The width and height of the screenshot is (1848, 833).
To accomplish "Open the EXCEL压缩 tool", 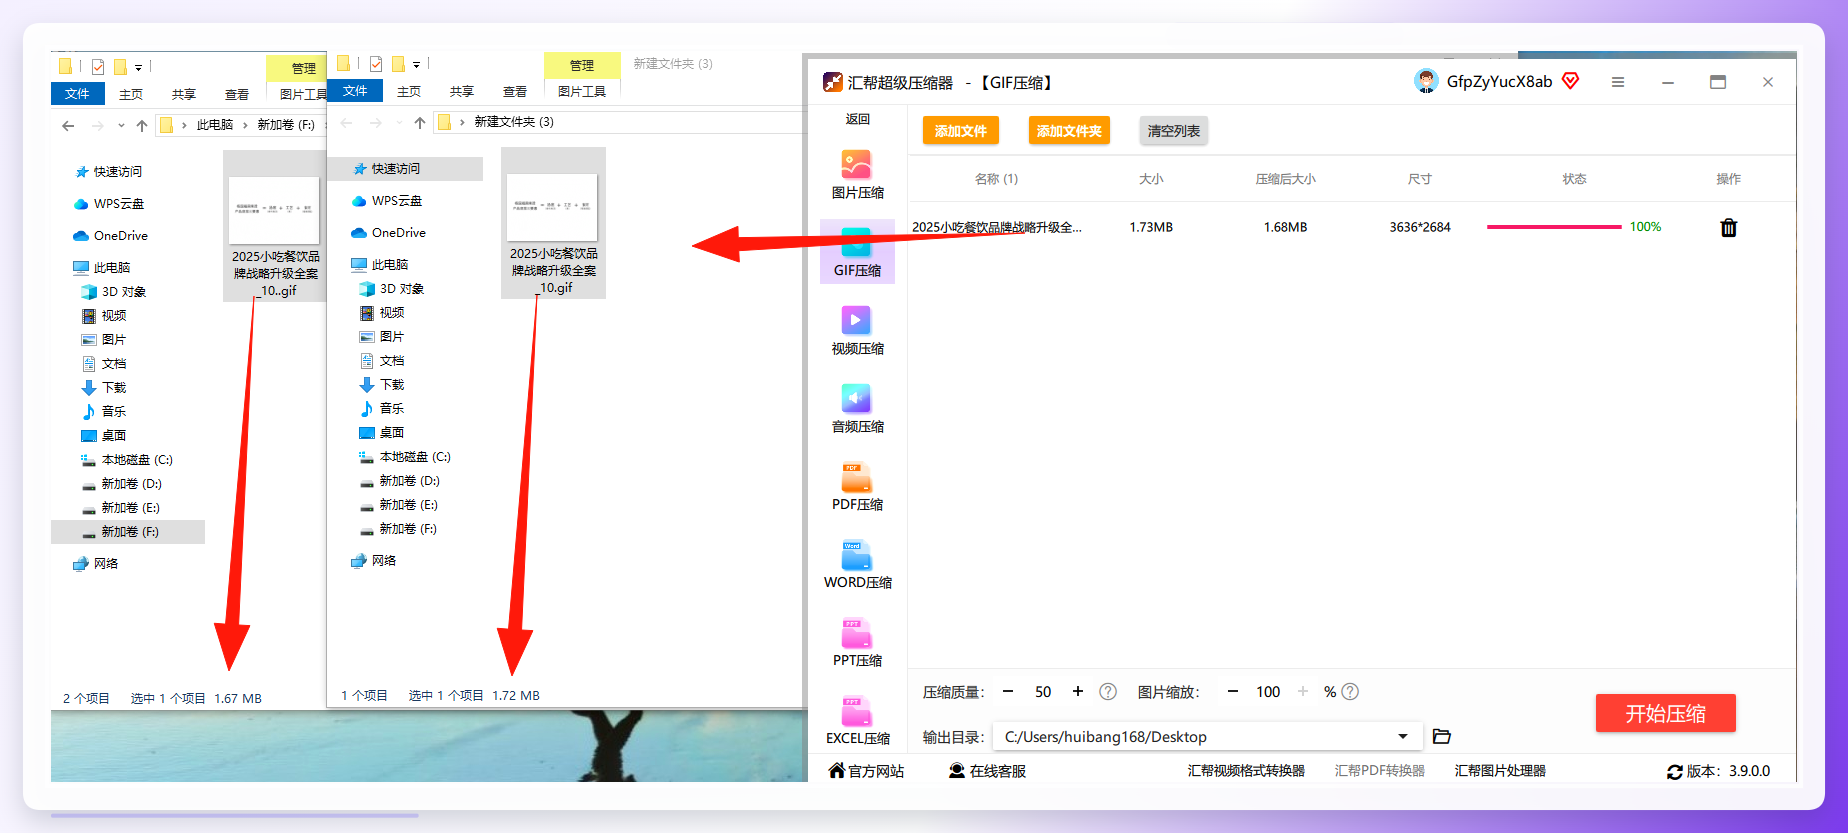I will [x=857, y=720].
